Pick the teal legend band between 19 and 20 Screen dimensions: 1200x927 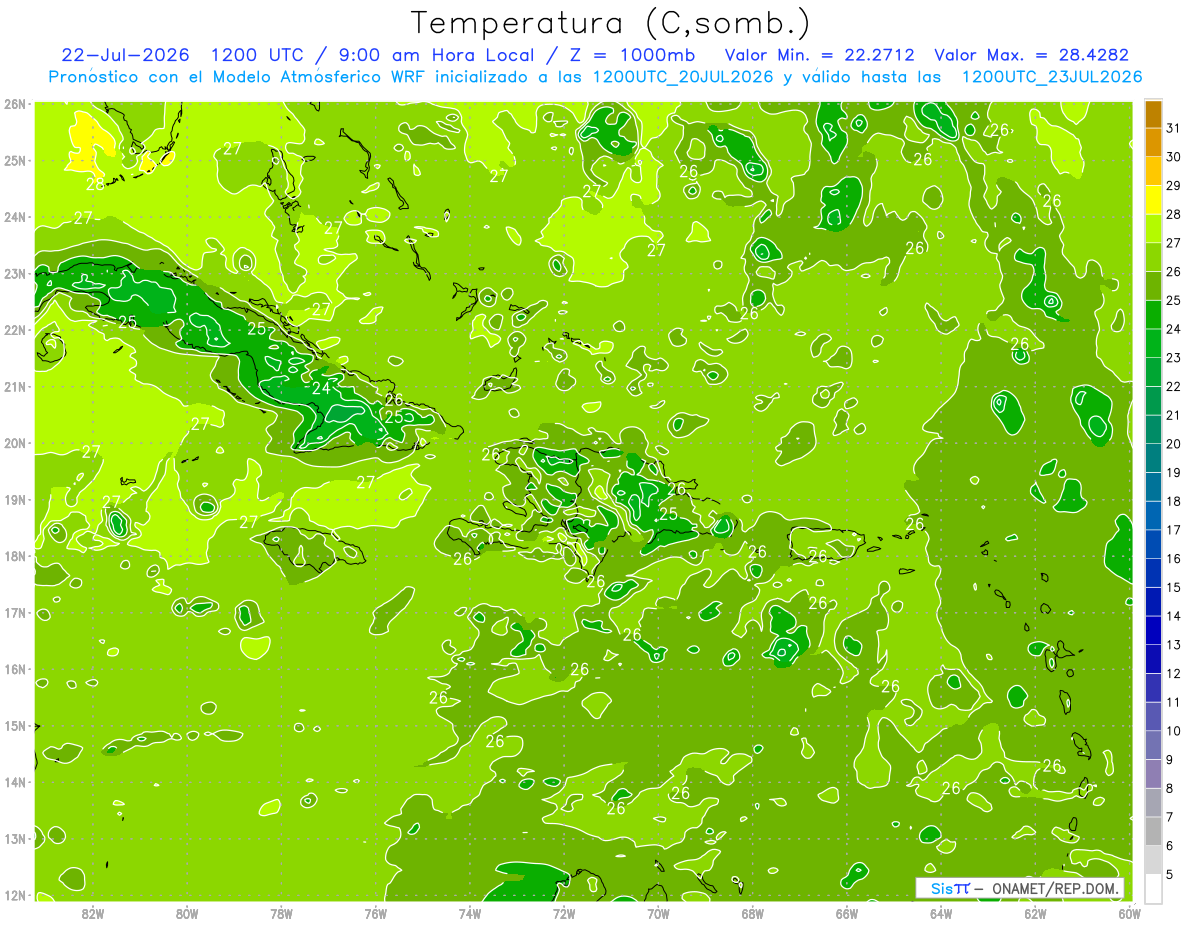[1152, 458]
